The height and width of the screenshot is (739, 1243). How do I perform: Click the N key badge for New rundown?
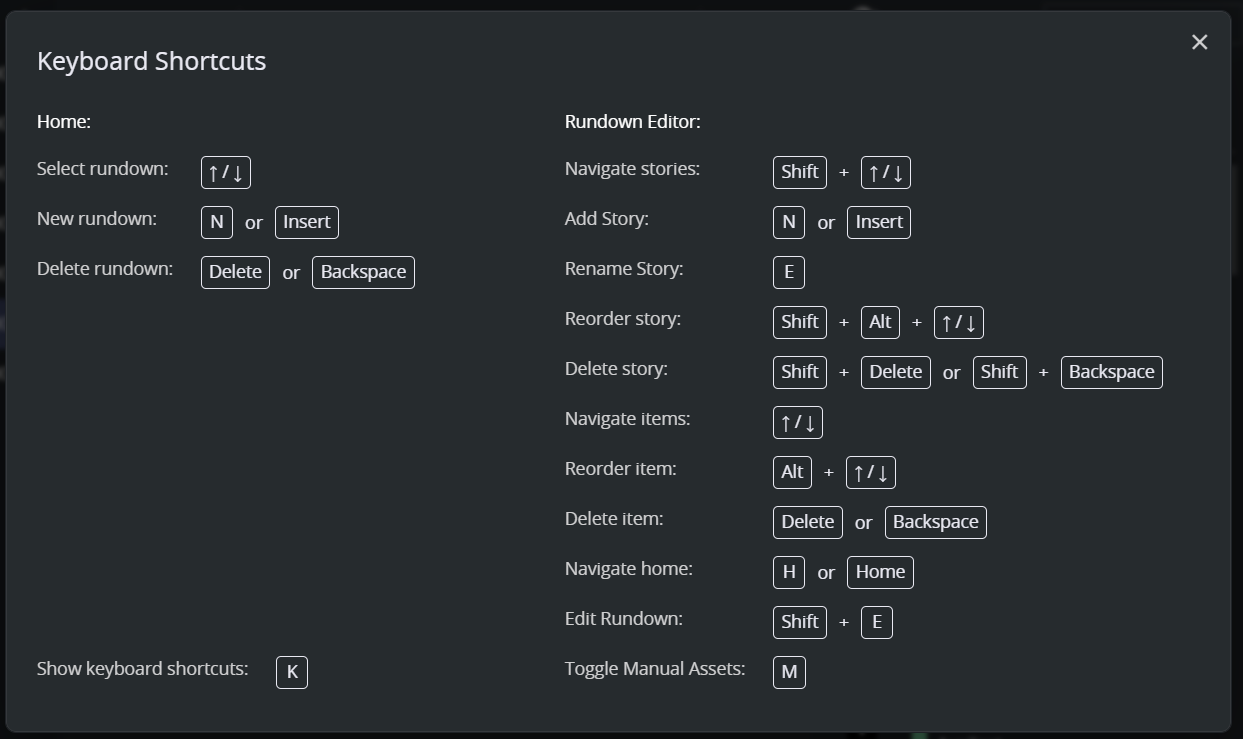coord(217,222)
